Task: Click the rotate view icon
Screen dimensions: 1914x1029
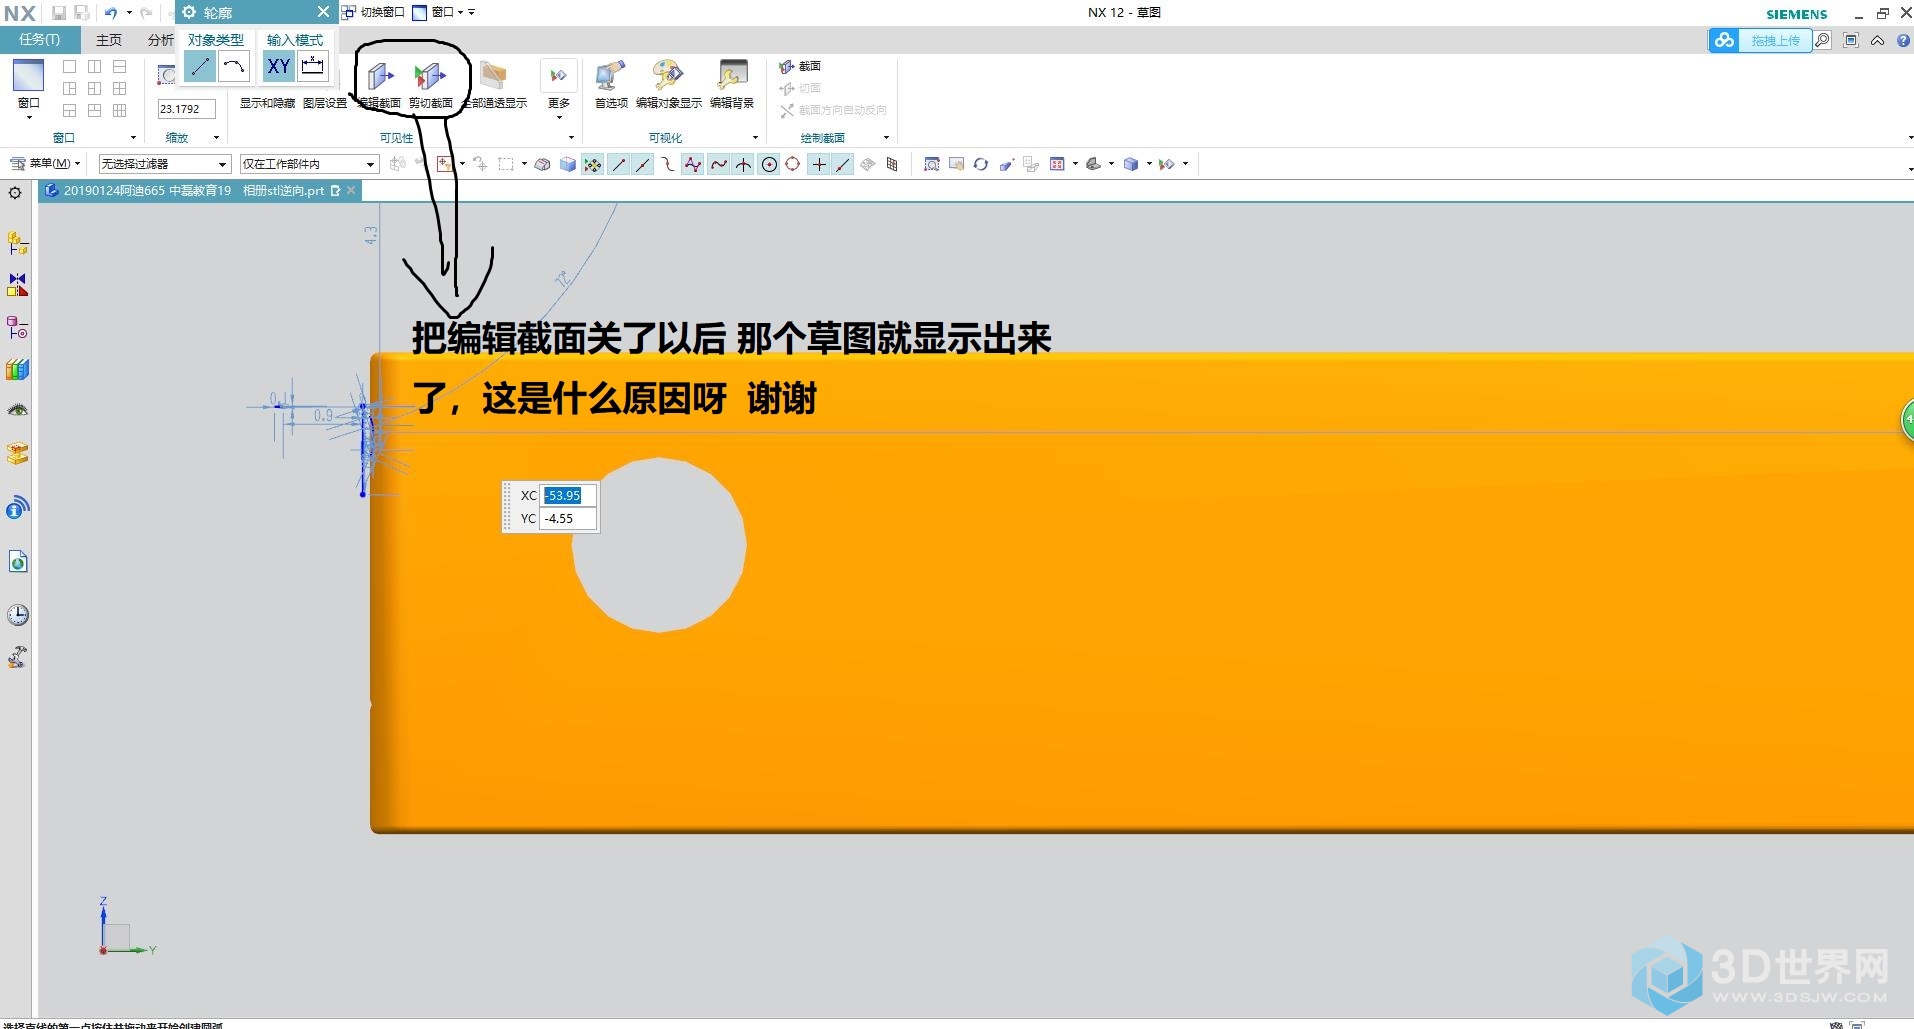Action: pyautogui.click(x=981, y=164)
